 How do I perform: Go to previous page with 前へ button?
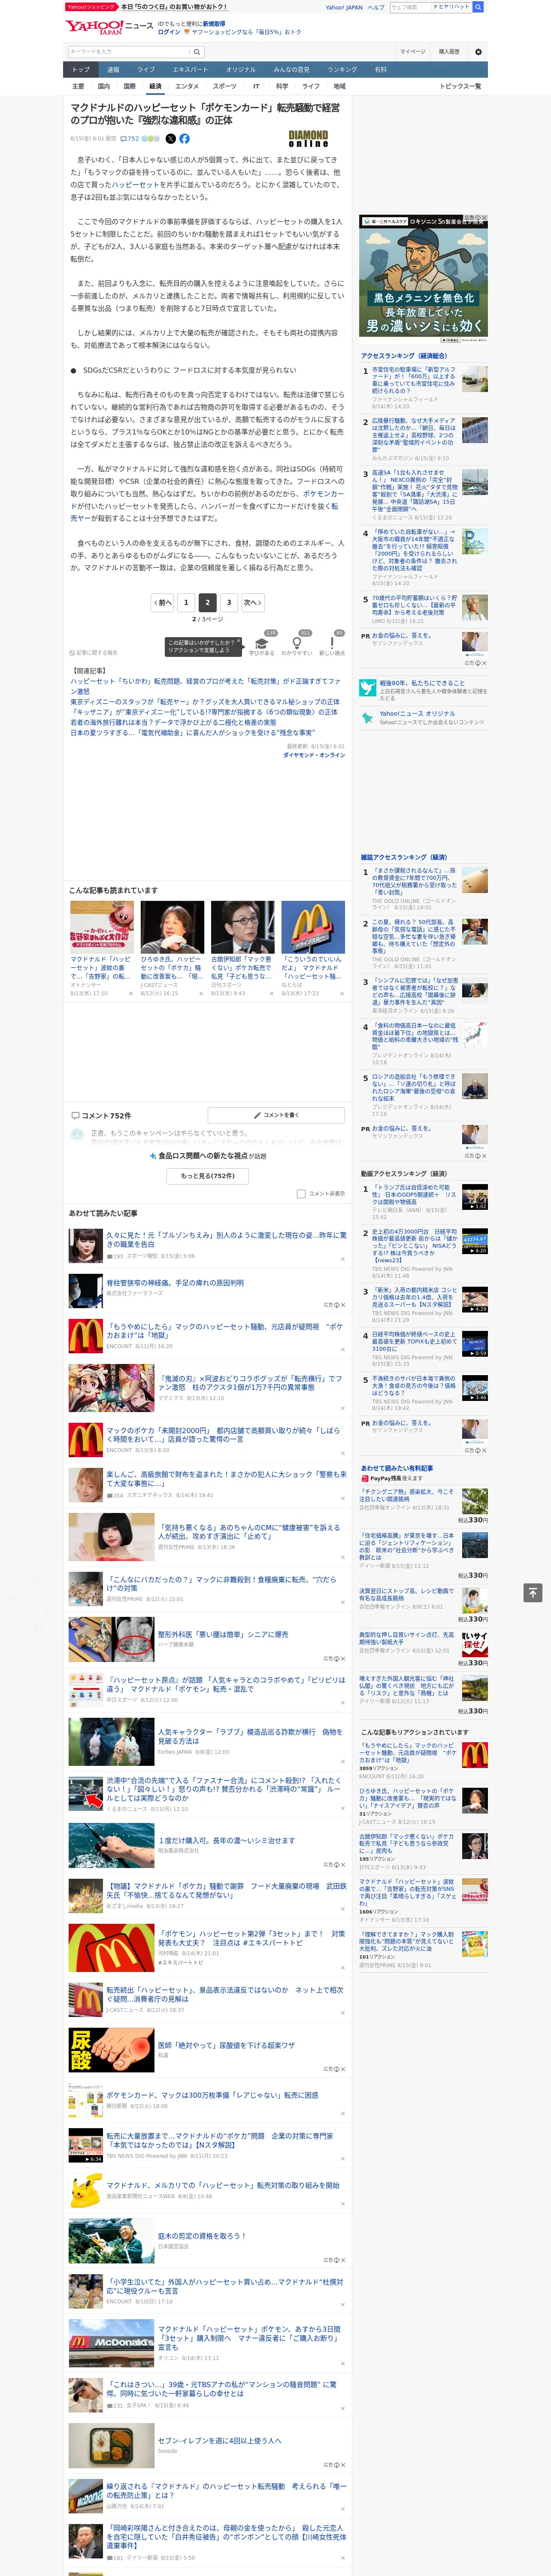pos(162,603)
